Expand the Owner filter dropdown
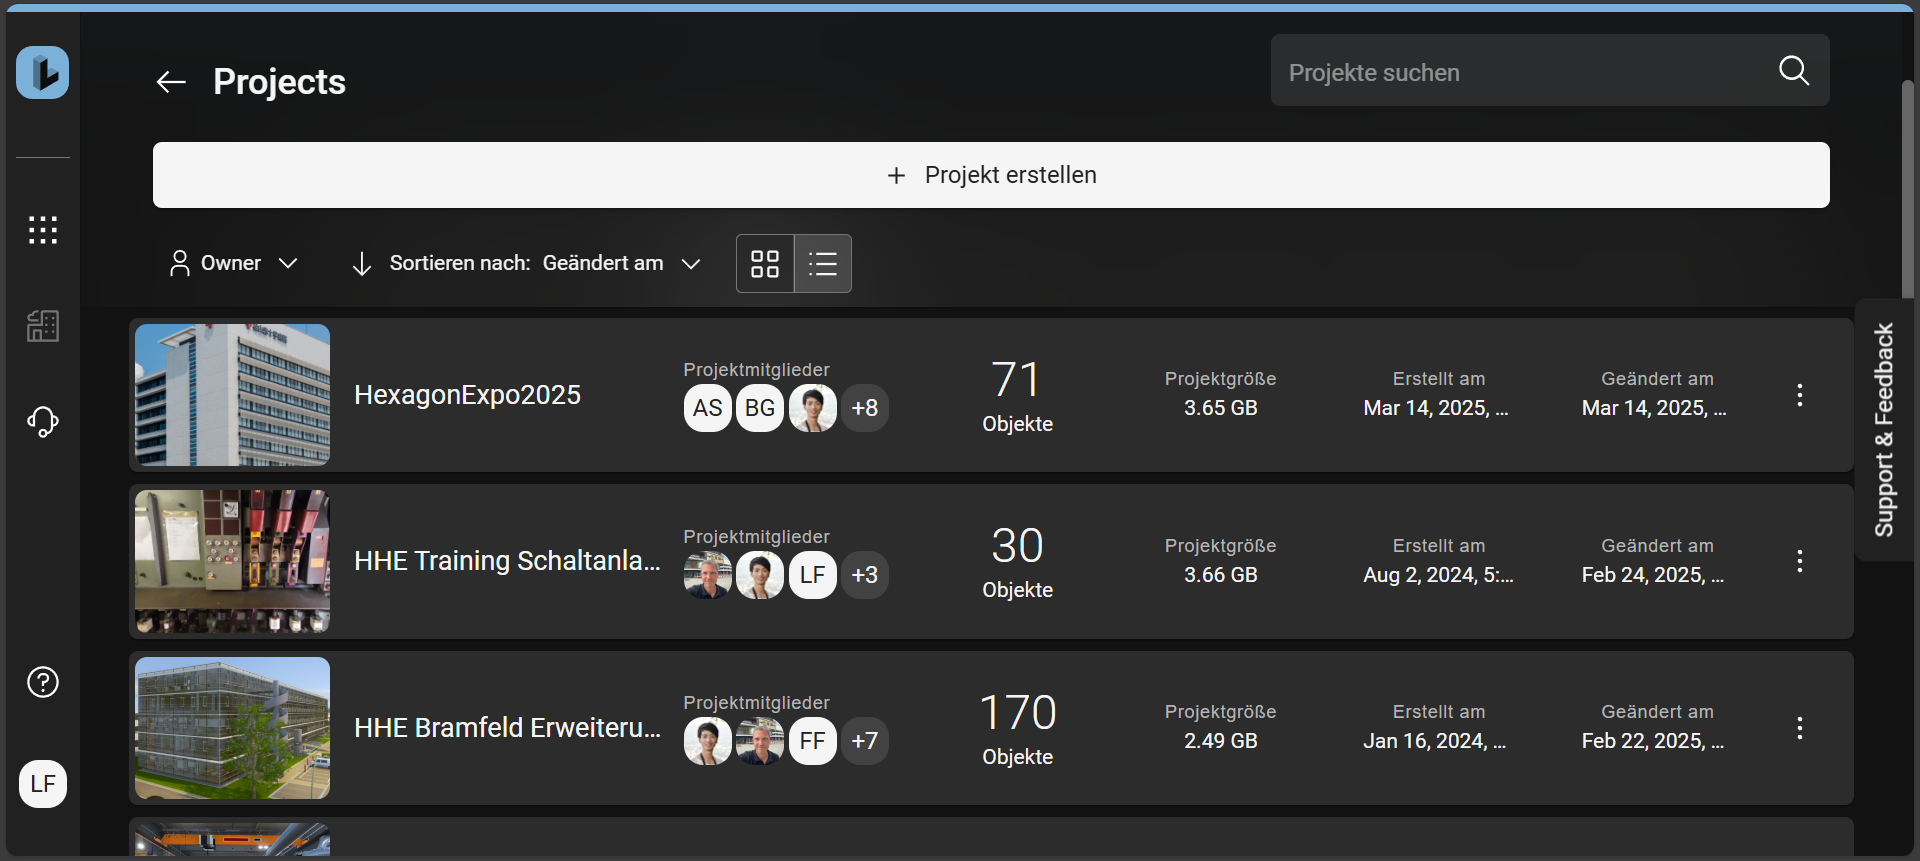This screenshot has height=861, width=1920. (234, 263)
